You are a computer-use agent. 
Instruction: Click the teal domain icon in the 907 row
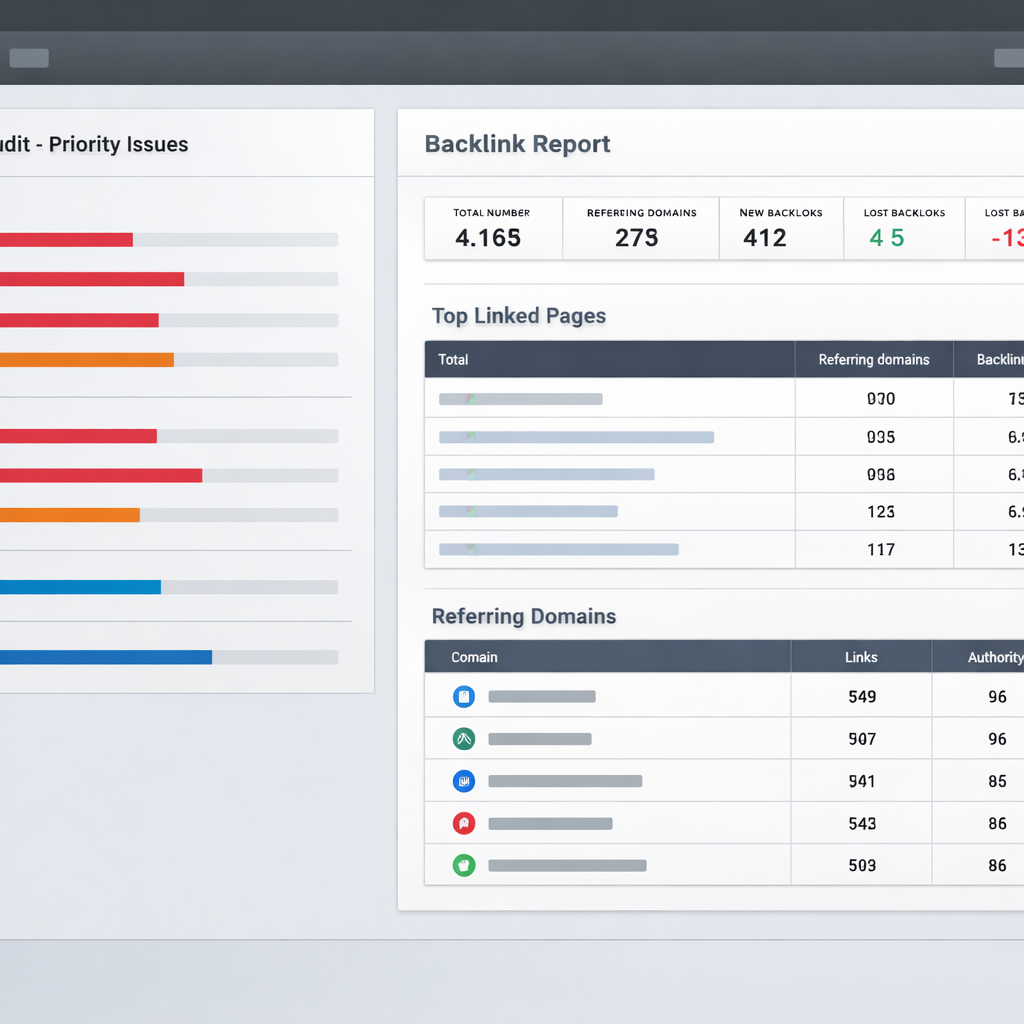coord(464,739)
